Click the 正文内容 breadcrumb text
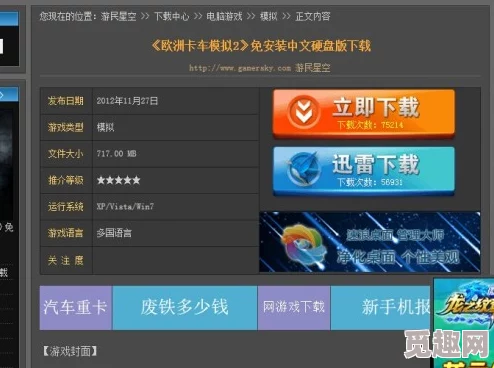The width and height of the screenshot is (494, 368). click(313, 16)
